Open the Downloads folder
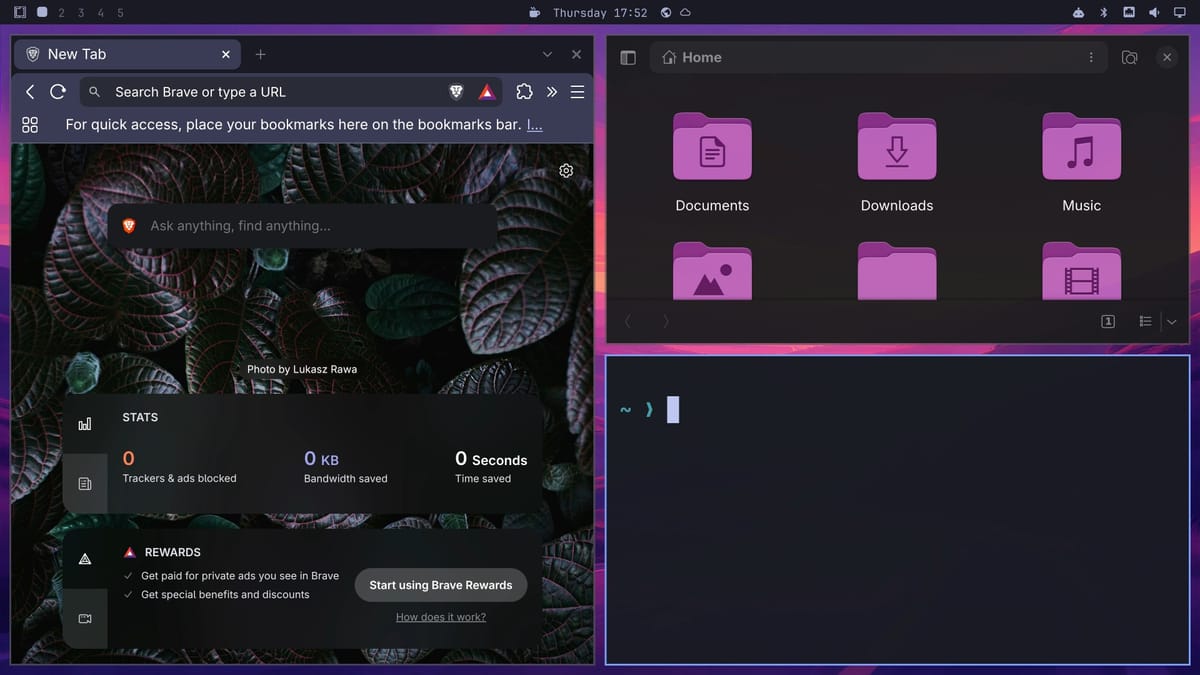This screenshot has width=1200, height=675. [897, 163]
